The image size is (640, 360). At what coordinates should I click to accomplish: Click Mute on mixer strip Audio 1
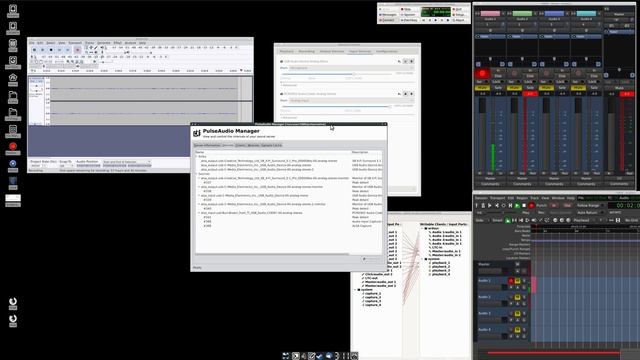[x=482, y=88]
